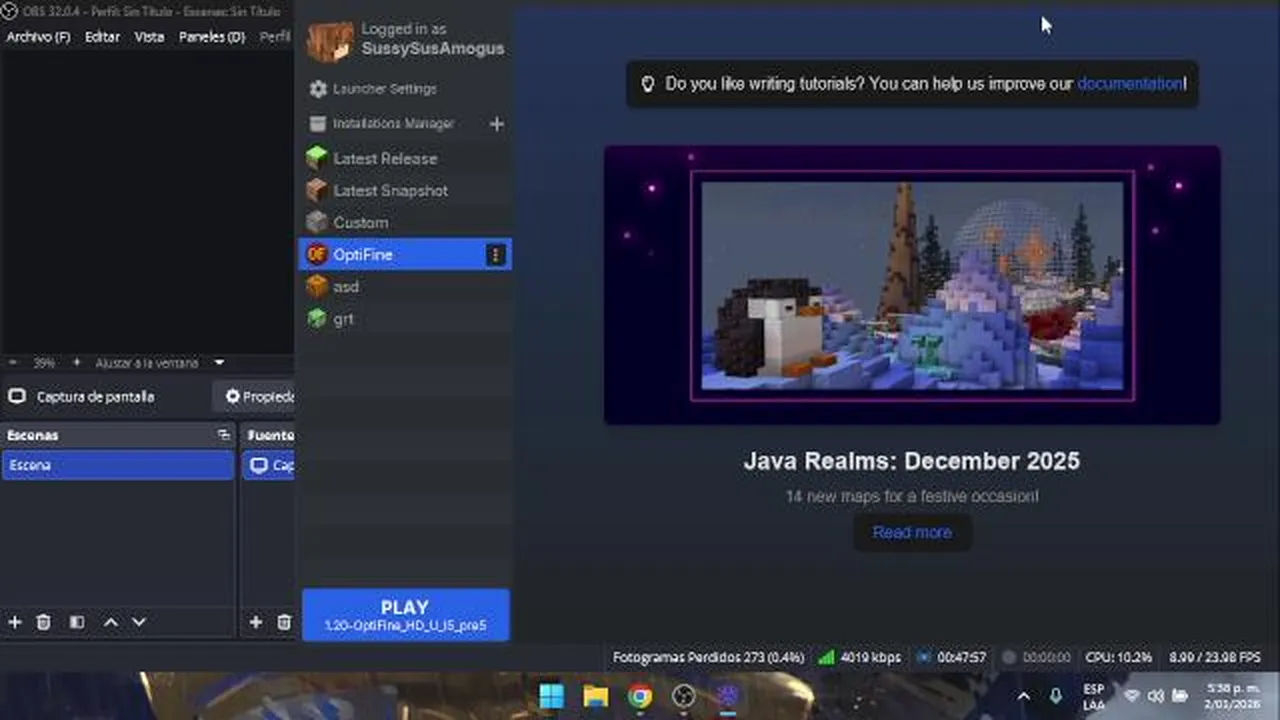Select the asd installation
Screen dimensions: 1280x720
pyautogui.click(x=405, y=286)
